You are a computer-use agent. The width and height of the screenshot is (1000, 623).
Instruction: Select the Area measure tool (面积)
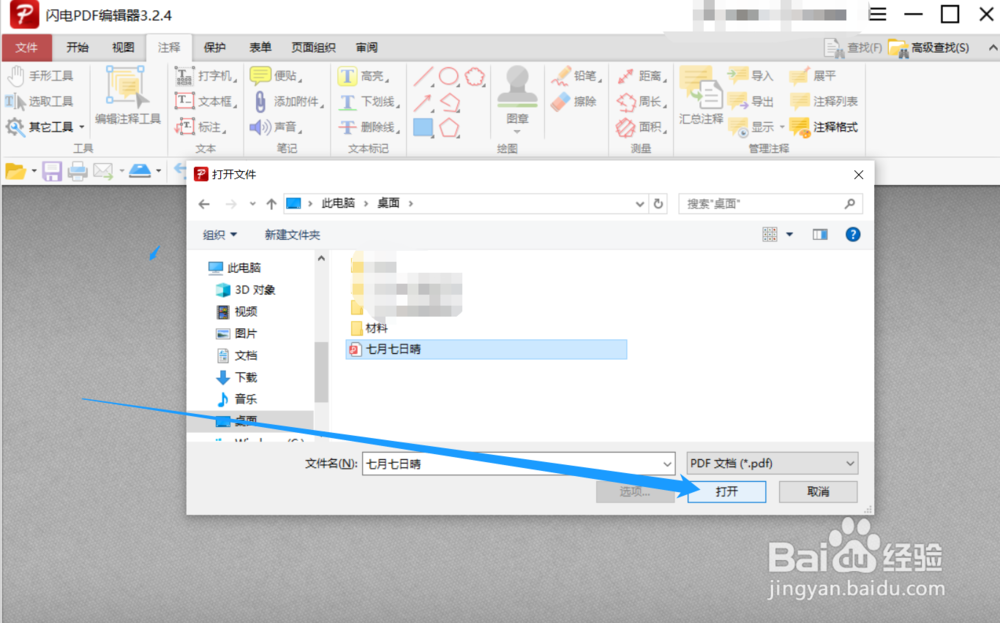point(642,127)
